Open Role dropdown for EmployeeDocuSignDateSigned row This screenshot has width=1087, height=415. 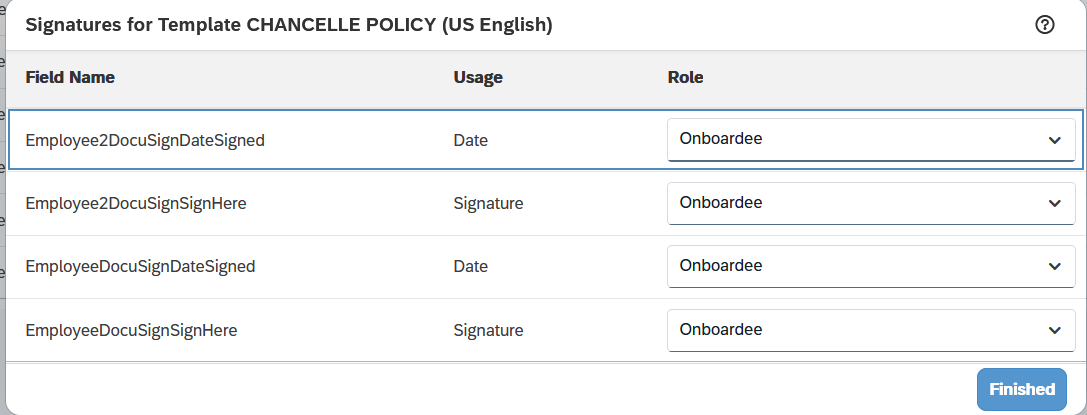(871, 266)
